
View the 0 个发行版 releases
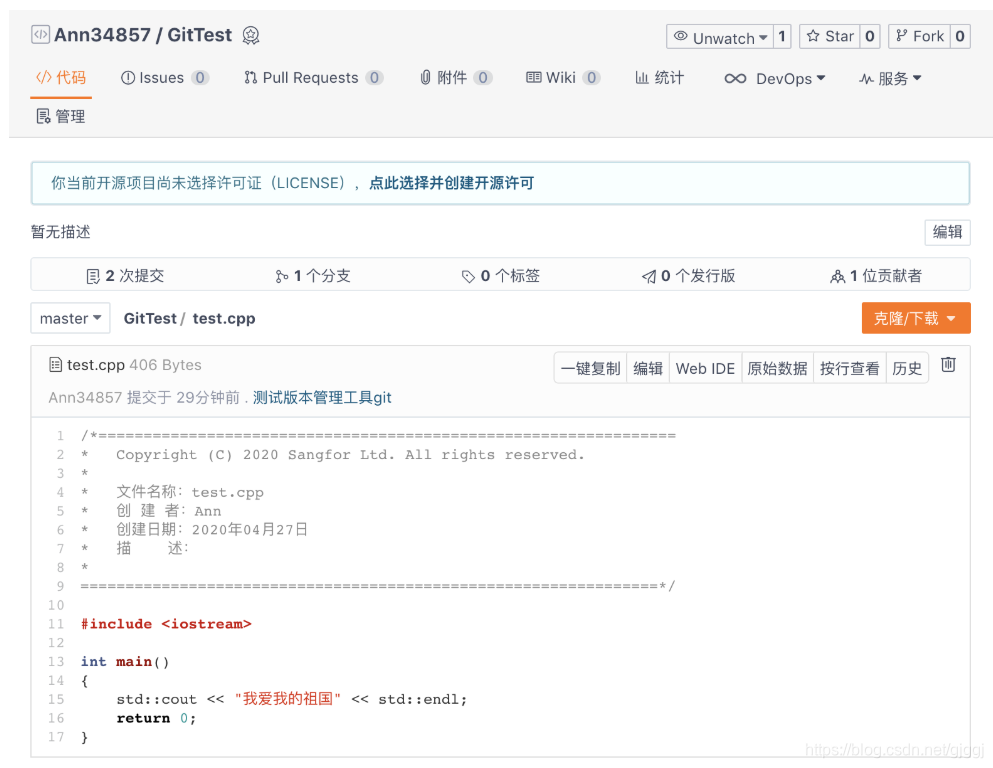click(x=688, y=276)
